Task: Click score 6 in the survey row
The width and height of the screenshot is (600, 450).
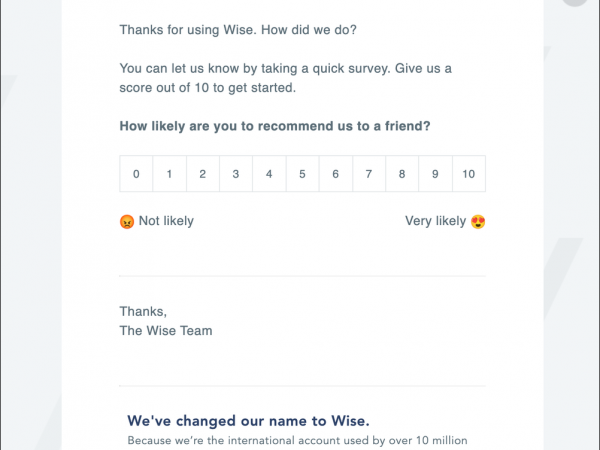Action: tap(335, 174)
